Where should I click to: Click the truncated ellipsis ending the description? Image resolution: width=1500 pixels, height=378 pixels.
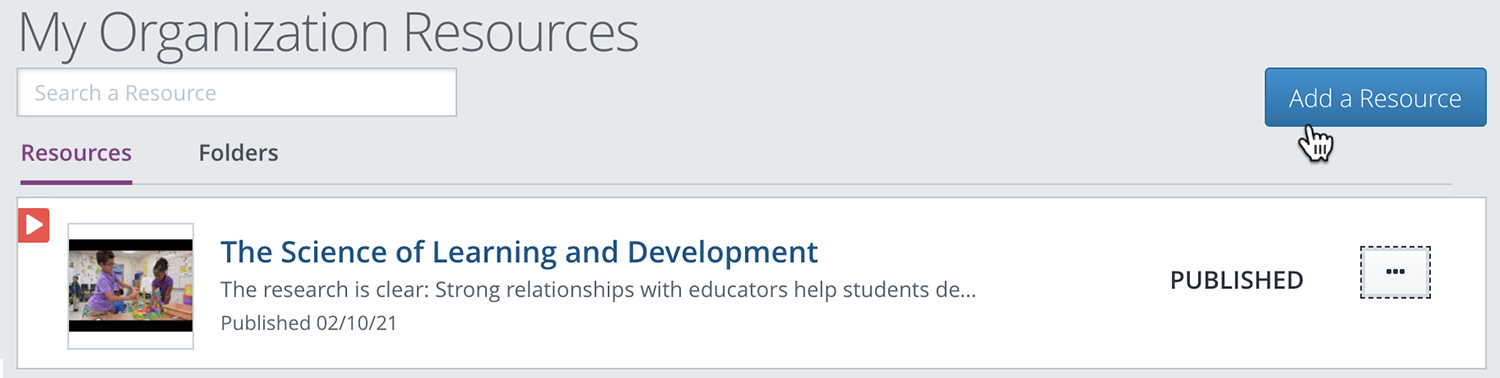[x=967, y=291]
